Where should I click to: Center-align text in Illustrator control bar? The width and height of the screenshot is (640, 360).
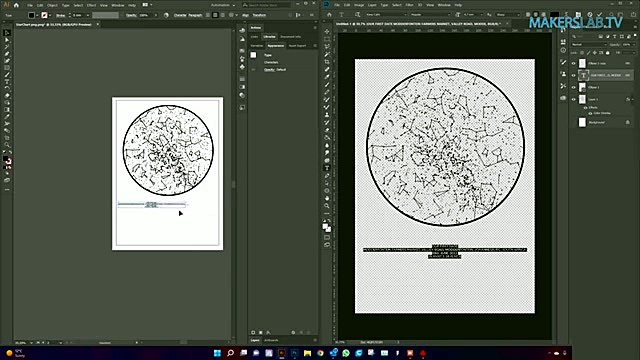click(x=216, y=15)
